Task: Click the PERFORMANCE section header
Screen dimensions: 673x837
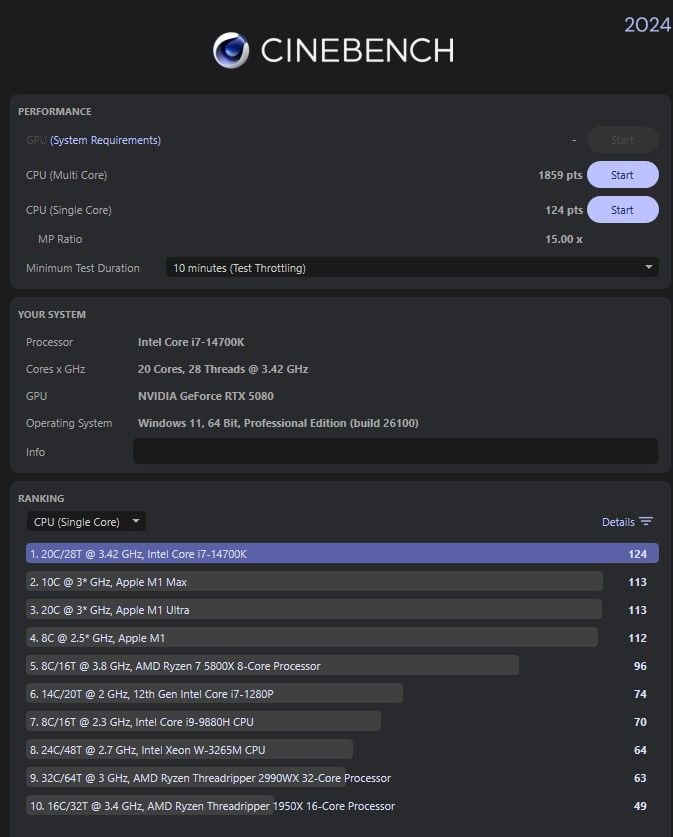Action: [54, 112]
